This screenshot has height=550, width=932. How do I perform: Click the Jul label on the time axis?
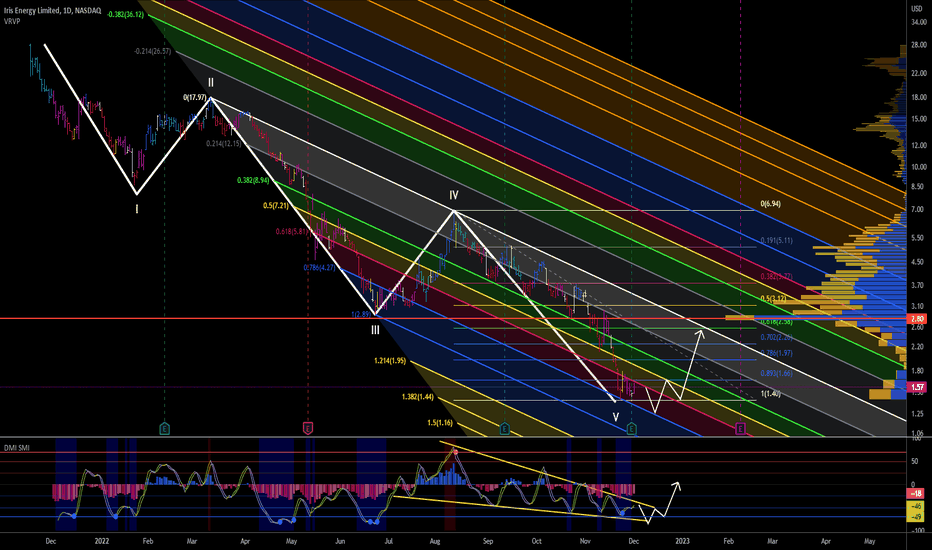(388, 541)
